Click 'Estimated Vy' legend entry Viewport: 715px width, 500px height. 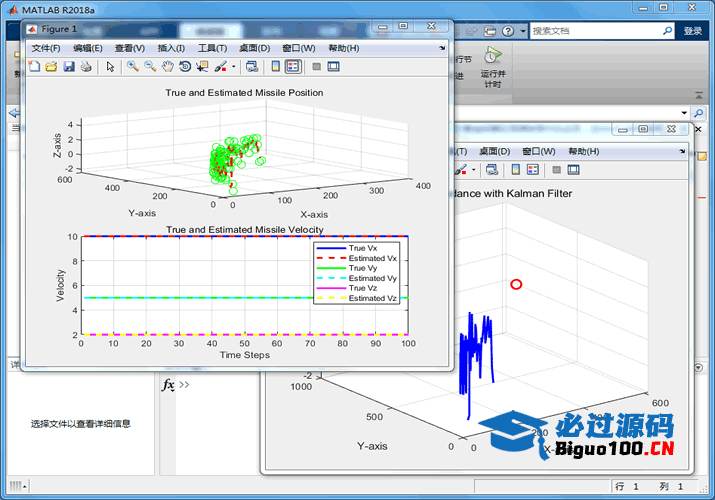pos(373,278)
